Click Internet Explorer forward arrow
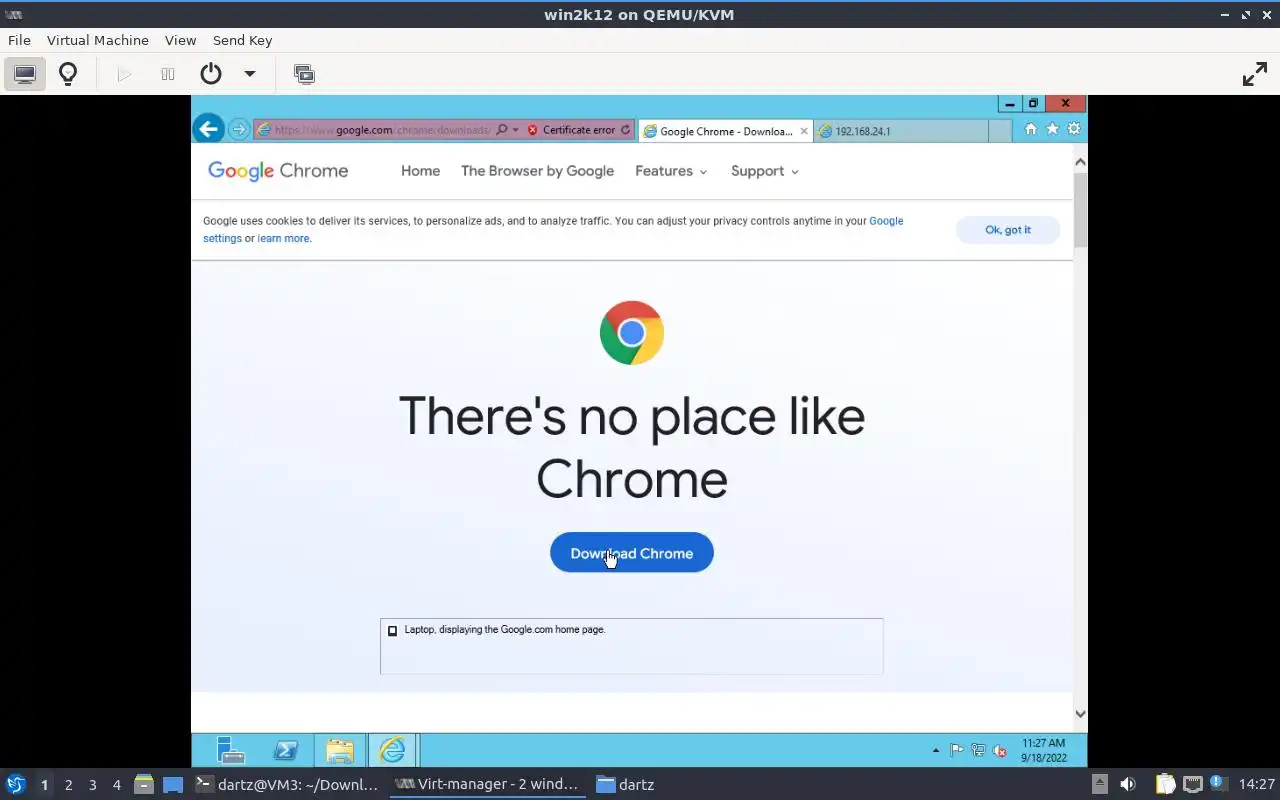This screenshot has width=1280, height=800. click(x=238, y=130)
